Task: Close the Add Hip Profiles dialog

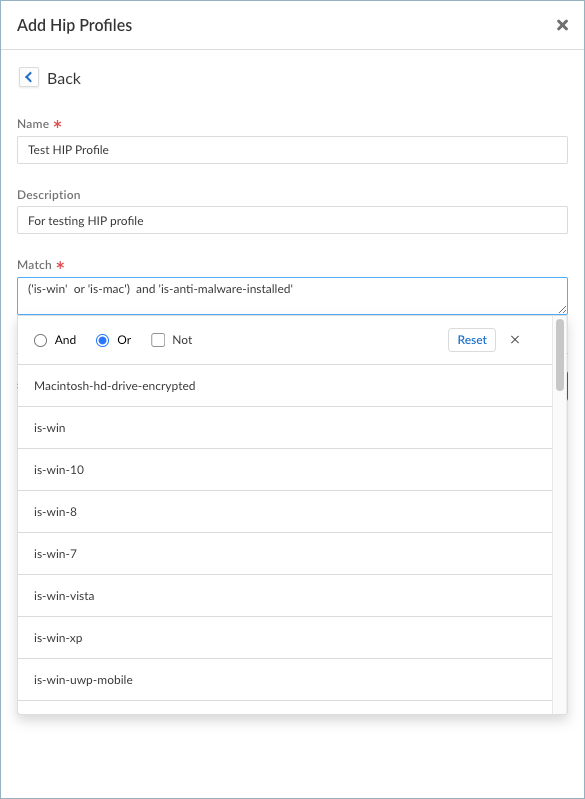Action: (x=562, y=25)
